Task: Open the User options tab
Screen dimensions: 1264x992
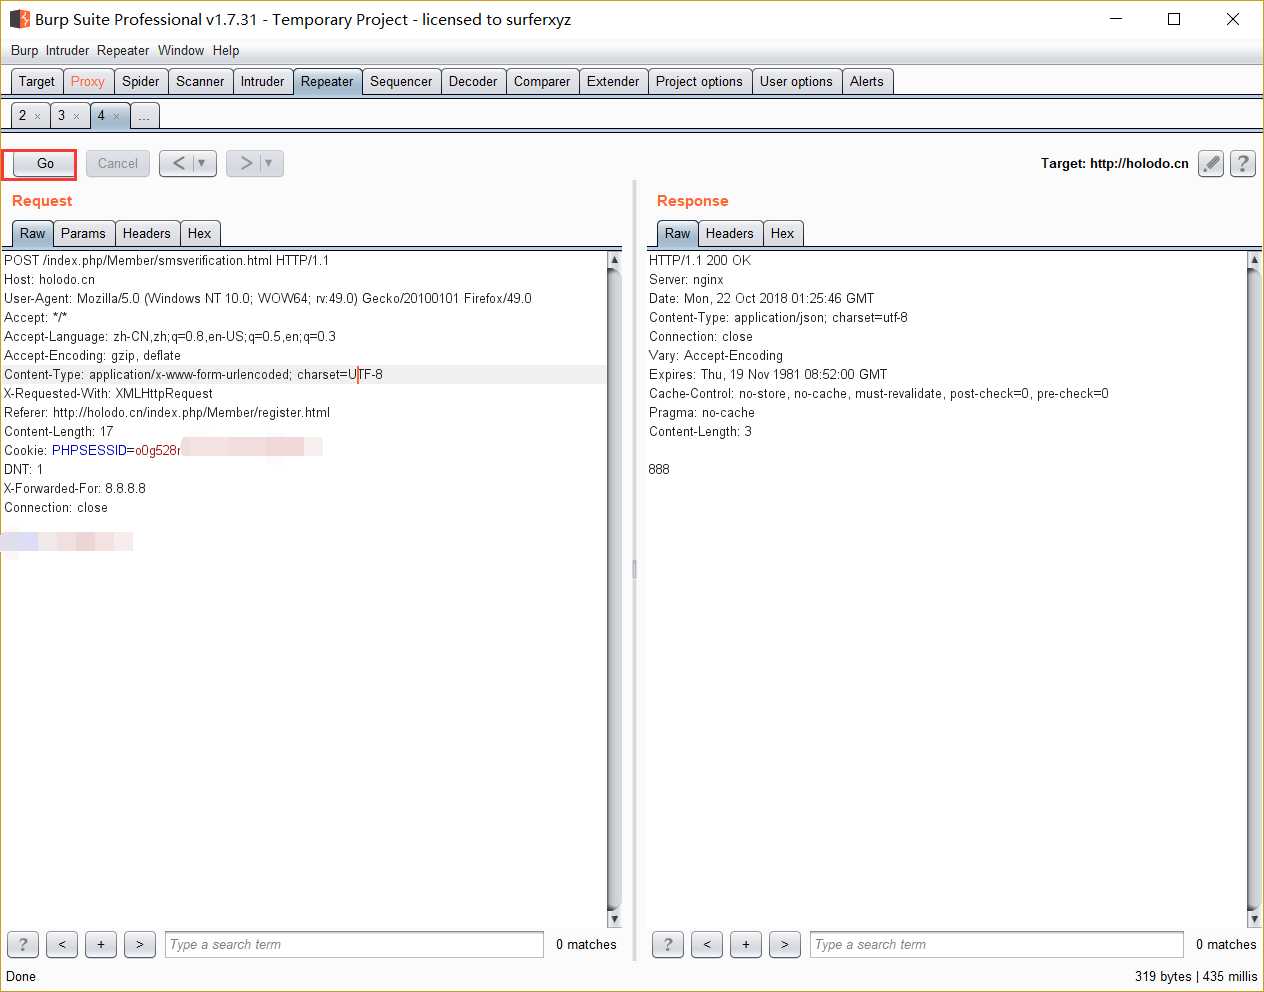Action: 796,81
